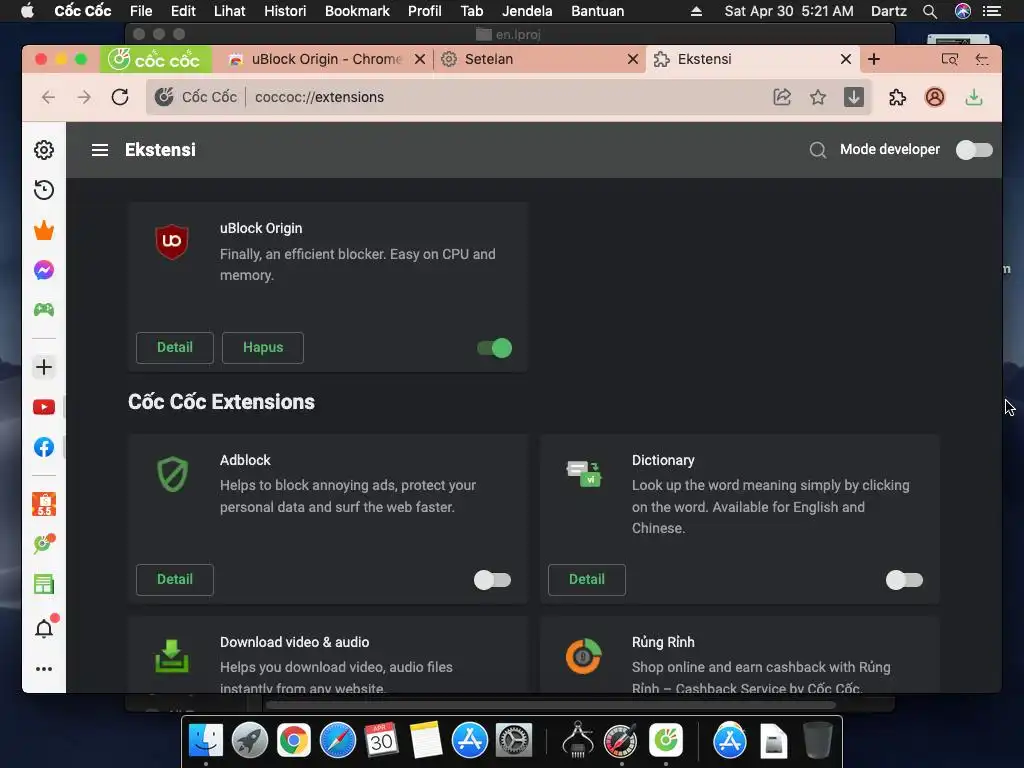
Task: Open History clock icon in sidebar
Action: [x=44, y=190]
